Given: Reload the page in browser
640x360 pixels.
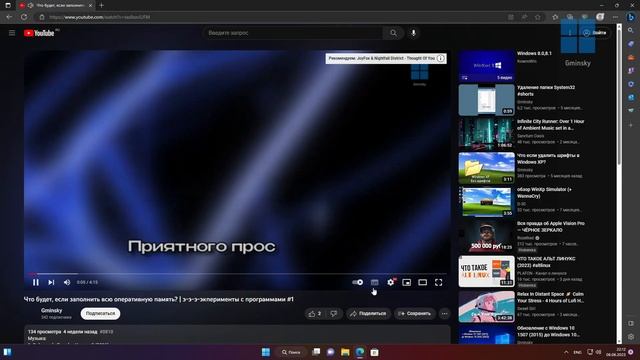Looking at the screenshot, I should (x=24, y=17).
